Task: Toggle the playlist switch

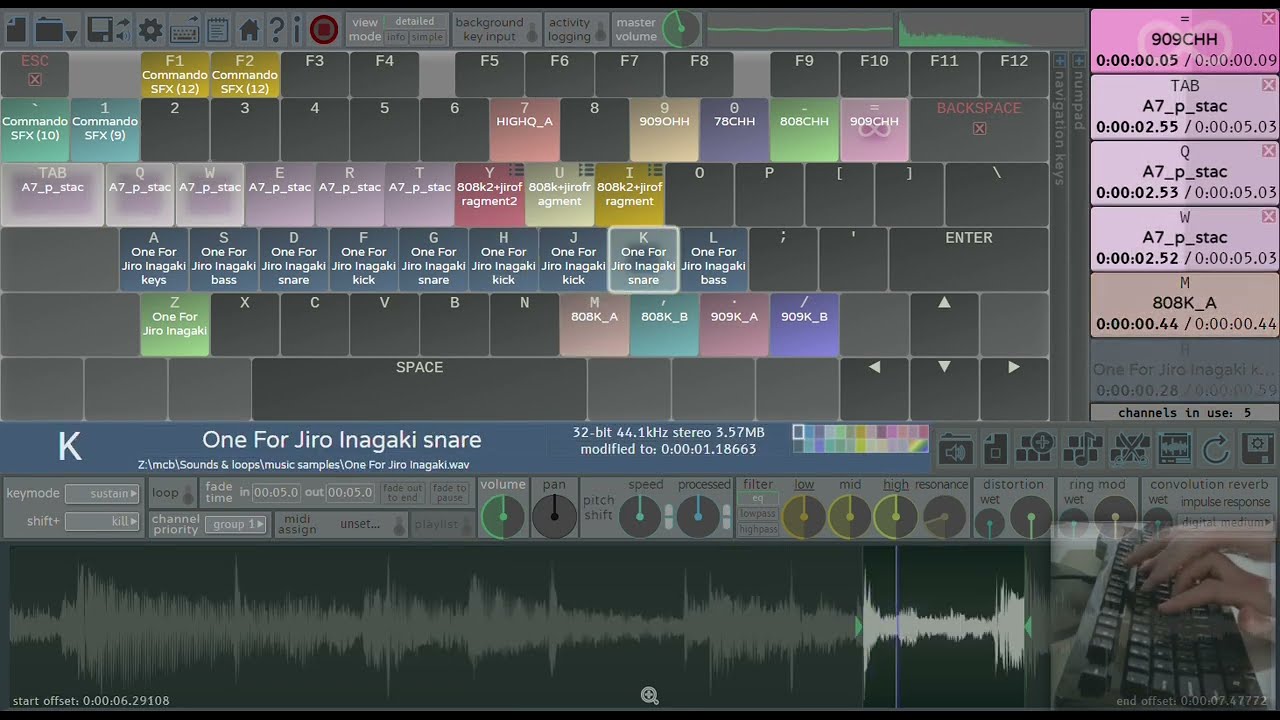Action: (466, 524)
